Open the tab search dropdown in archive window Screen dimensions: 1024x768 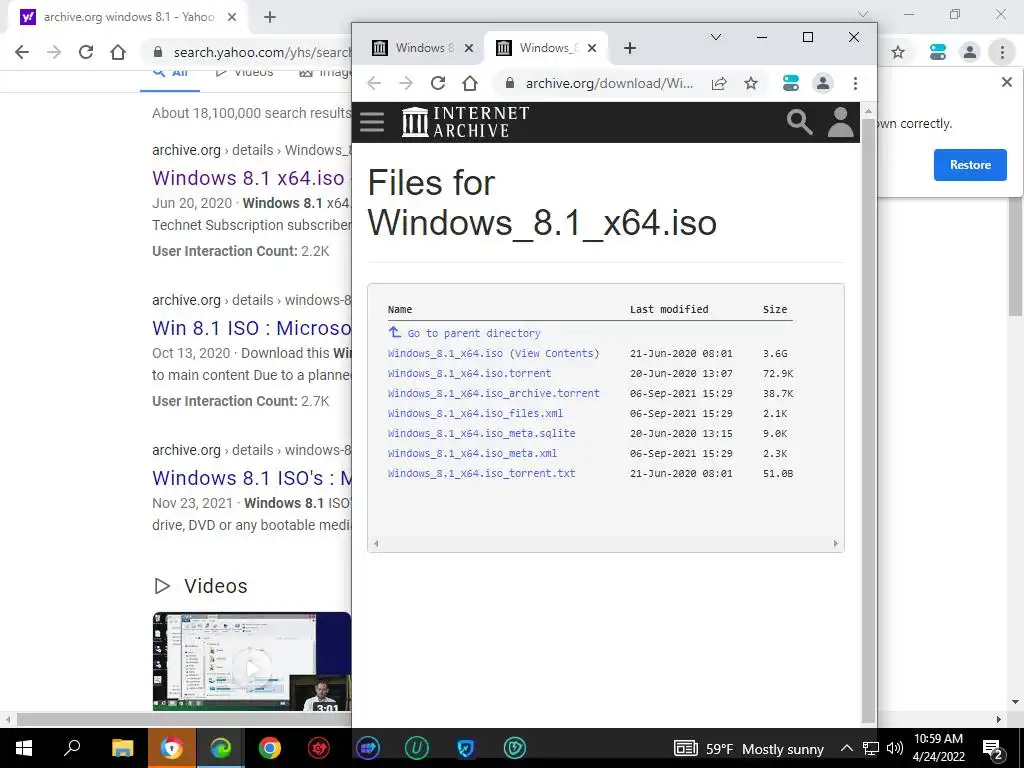click(x=716, y=37)
